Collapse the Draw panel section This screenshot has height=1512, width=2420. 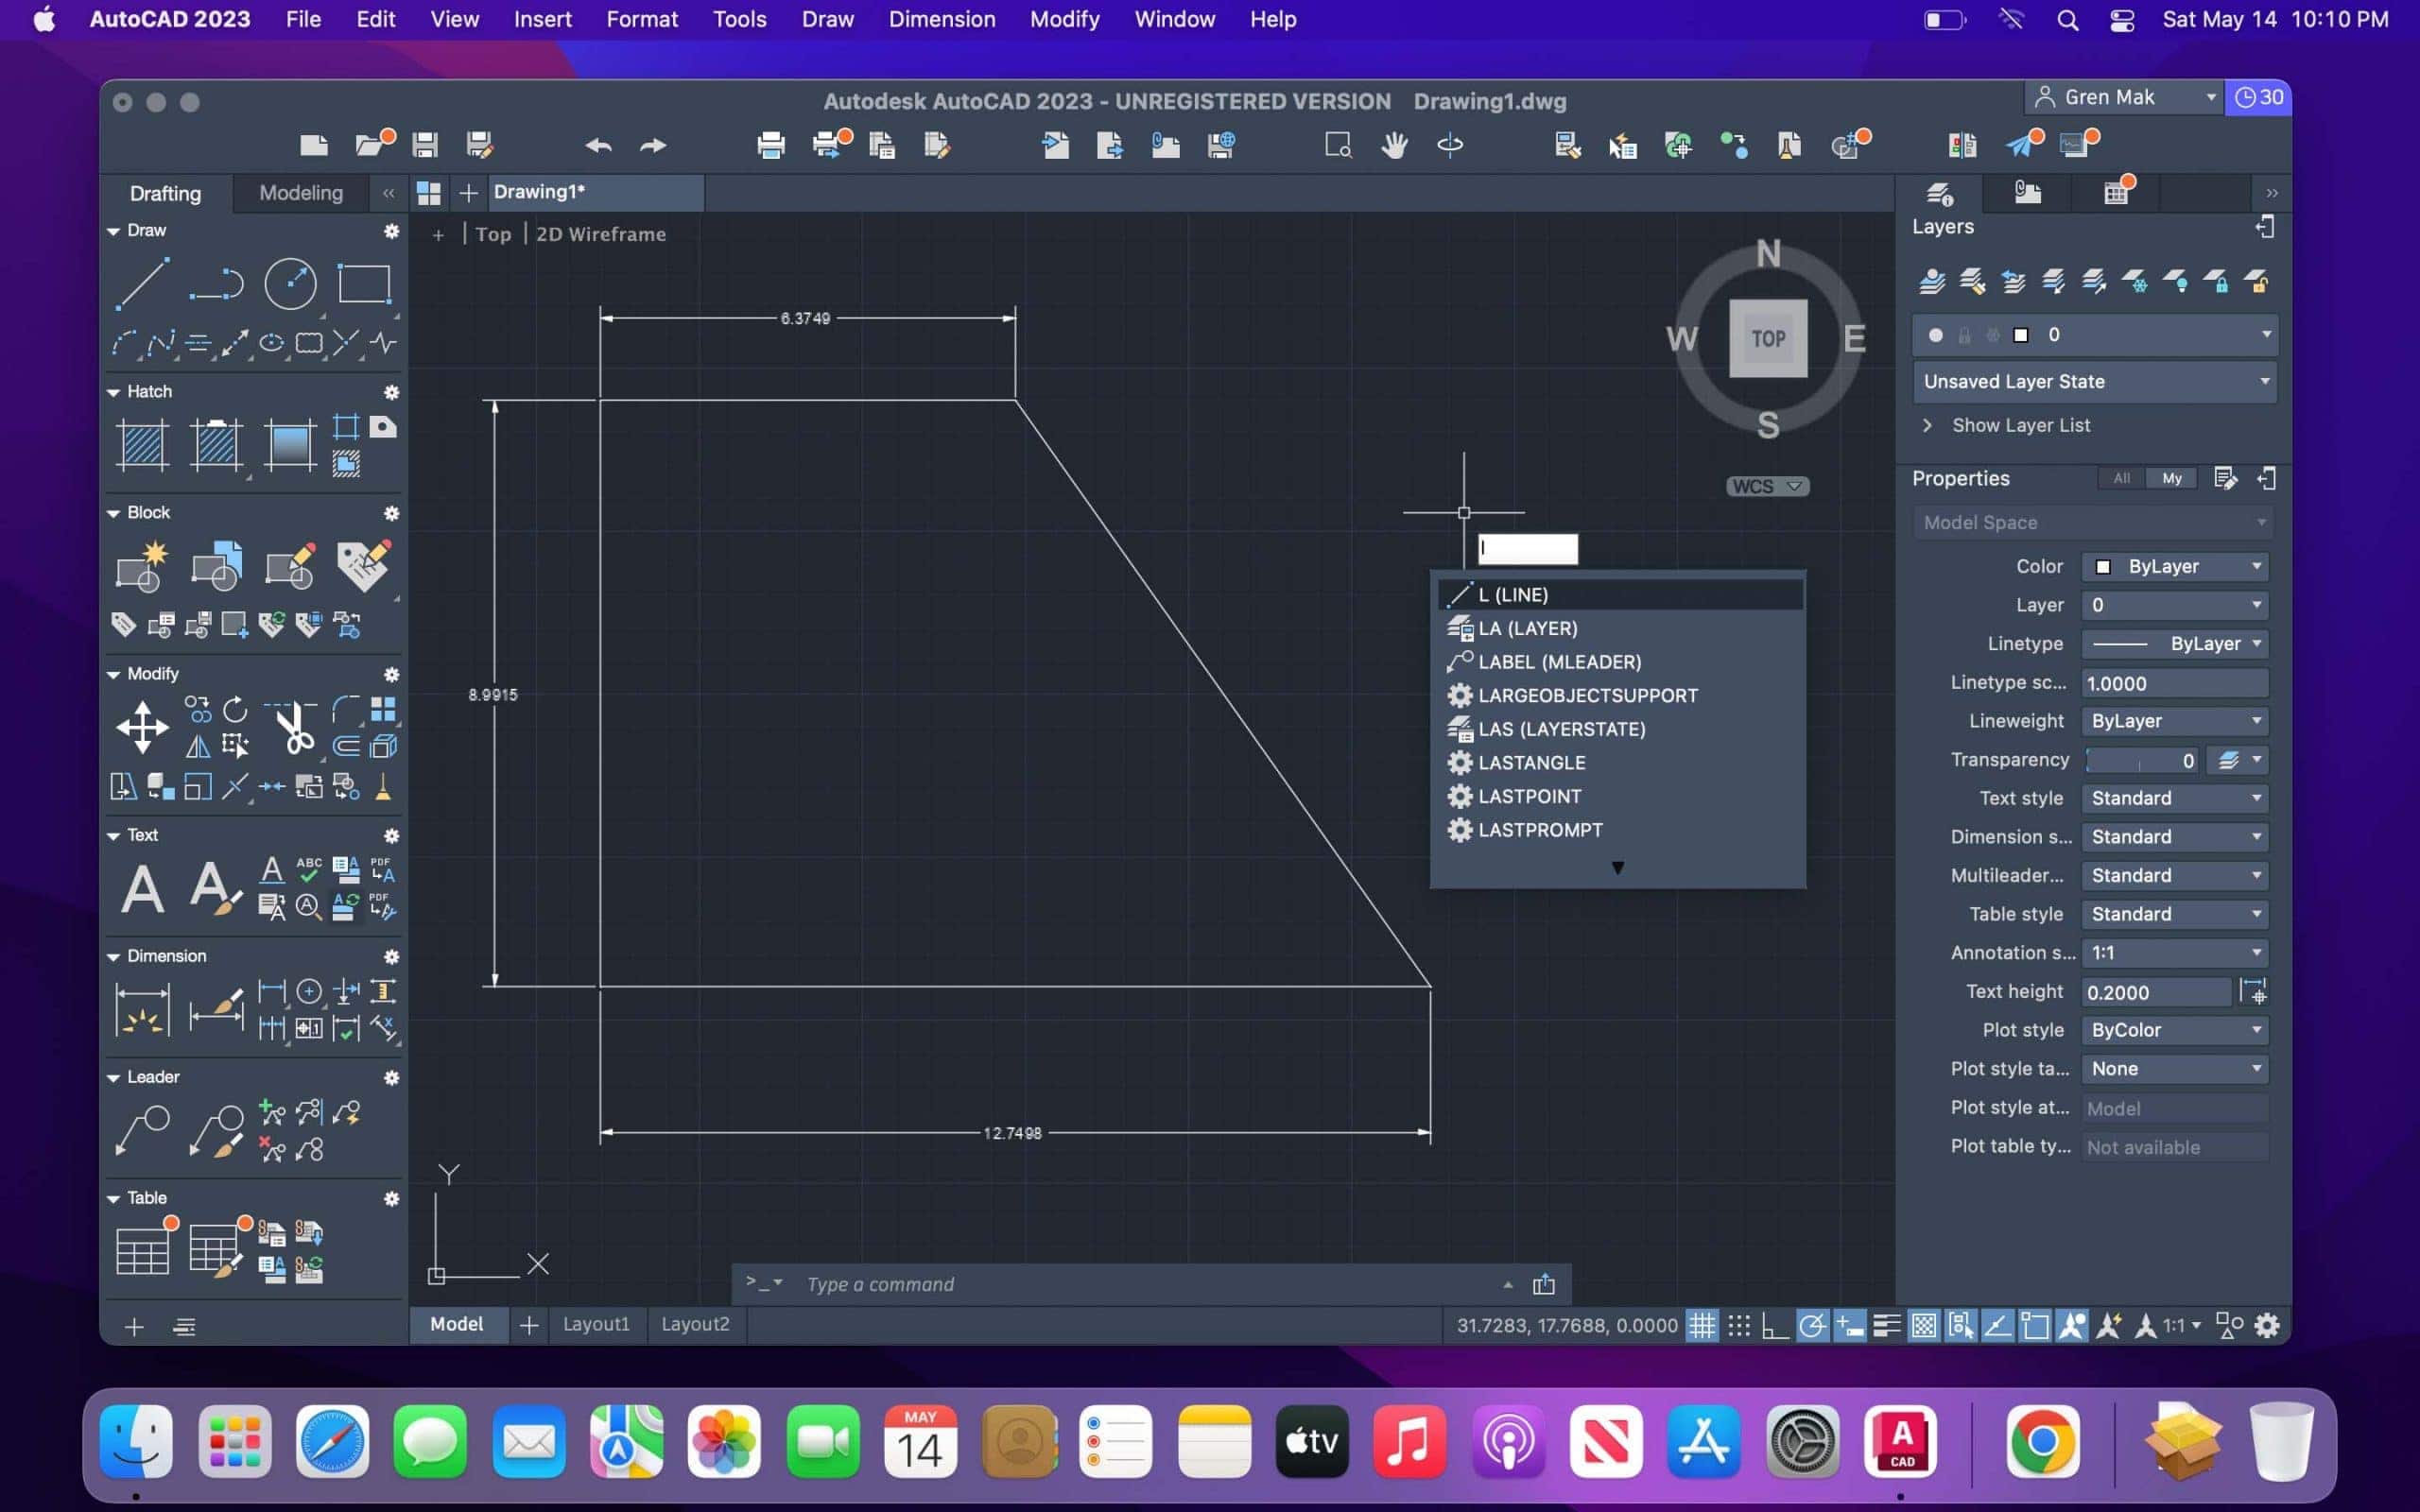(x=113, y=231)
